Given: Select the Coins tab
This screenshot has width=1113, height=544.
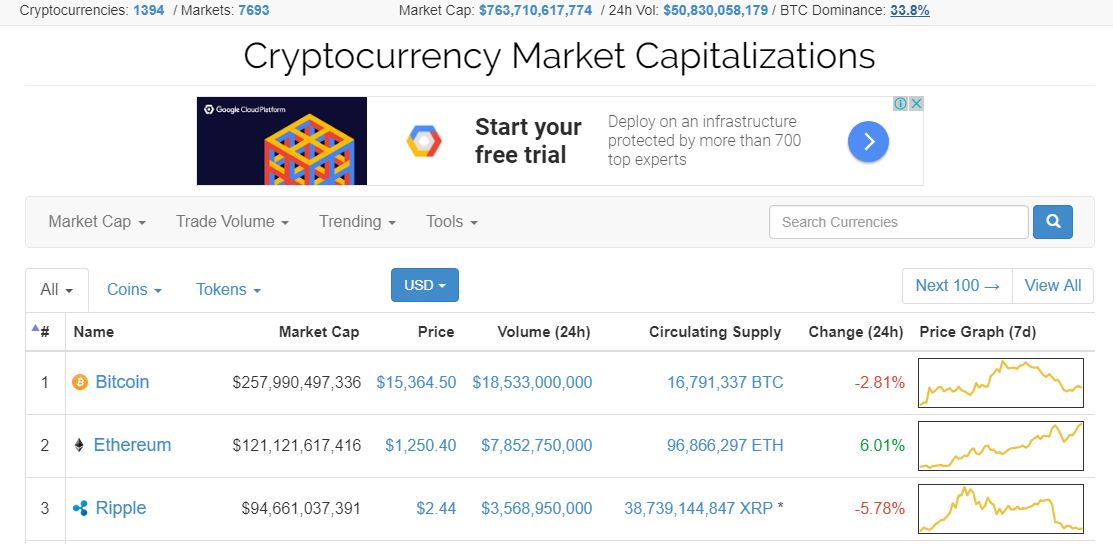Looking at the screenshot, I should [x=134, y=290].
